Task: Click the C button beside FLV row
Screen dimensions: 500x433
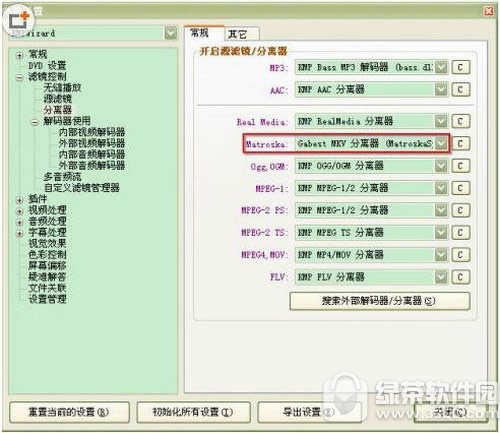Action: (461, 277)
